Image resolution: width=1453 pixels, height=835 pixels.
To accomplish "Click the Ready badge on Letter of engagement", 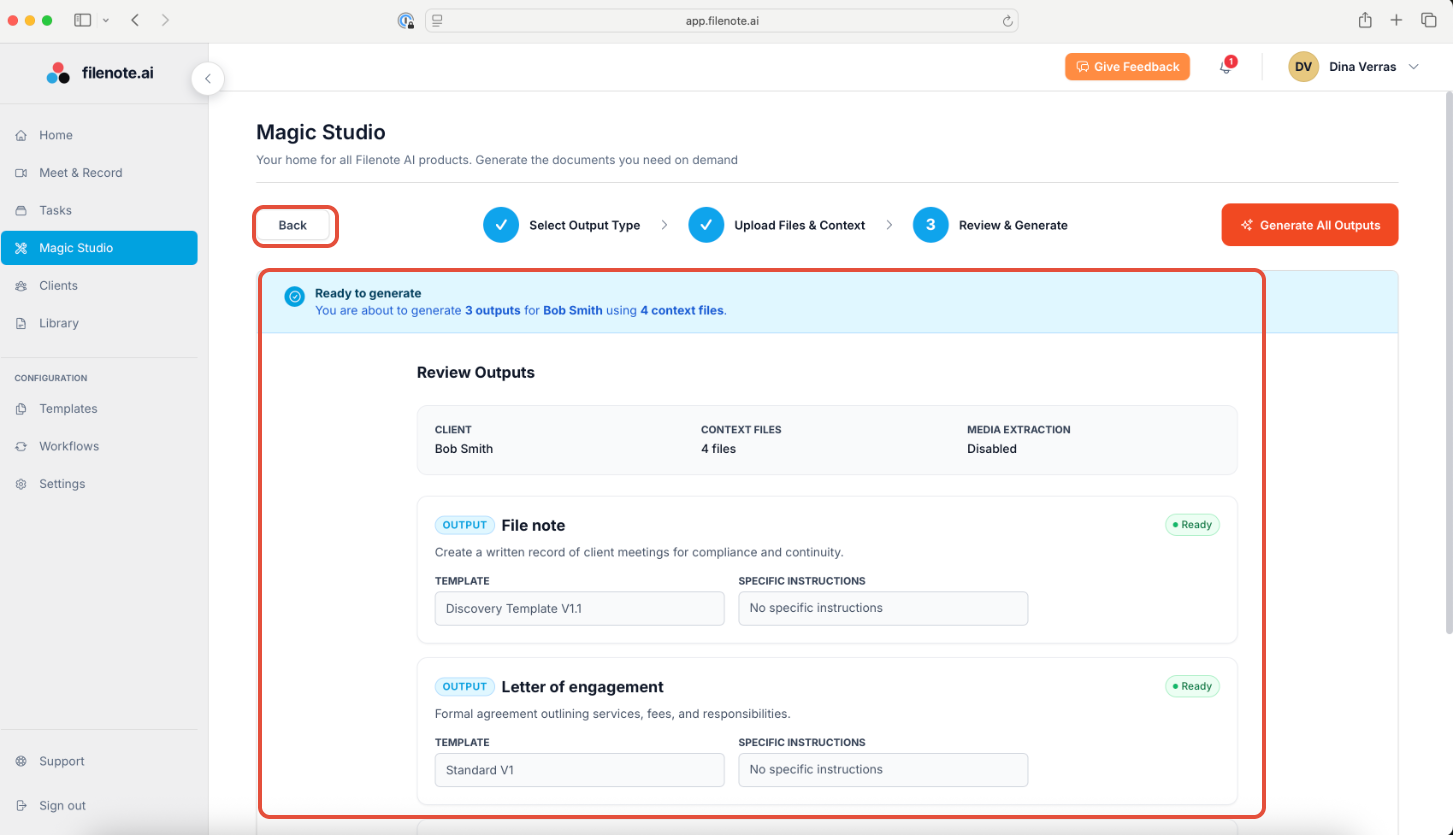I will [1192, 687].
